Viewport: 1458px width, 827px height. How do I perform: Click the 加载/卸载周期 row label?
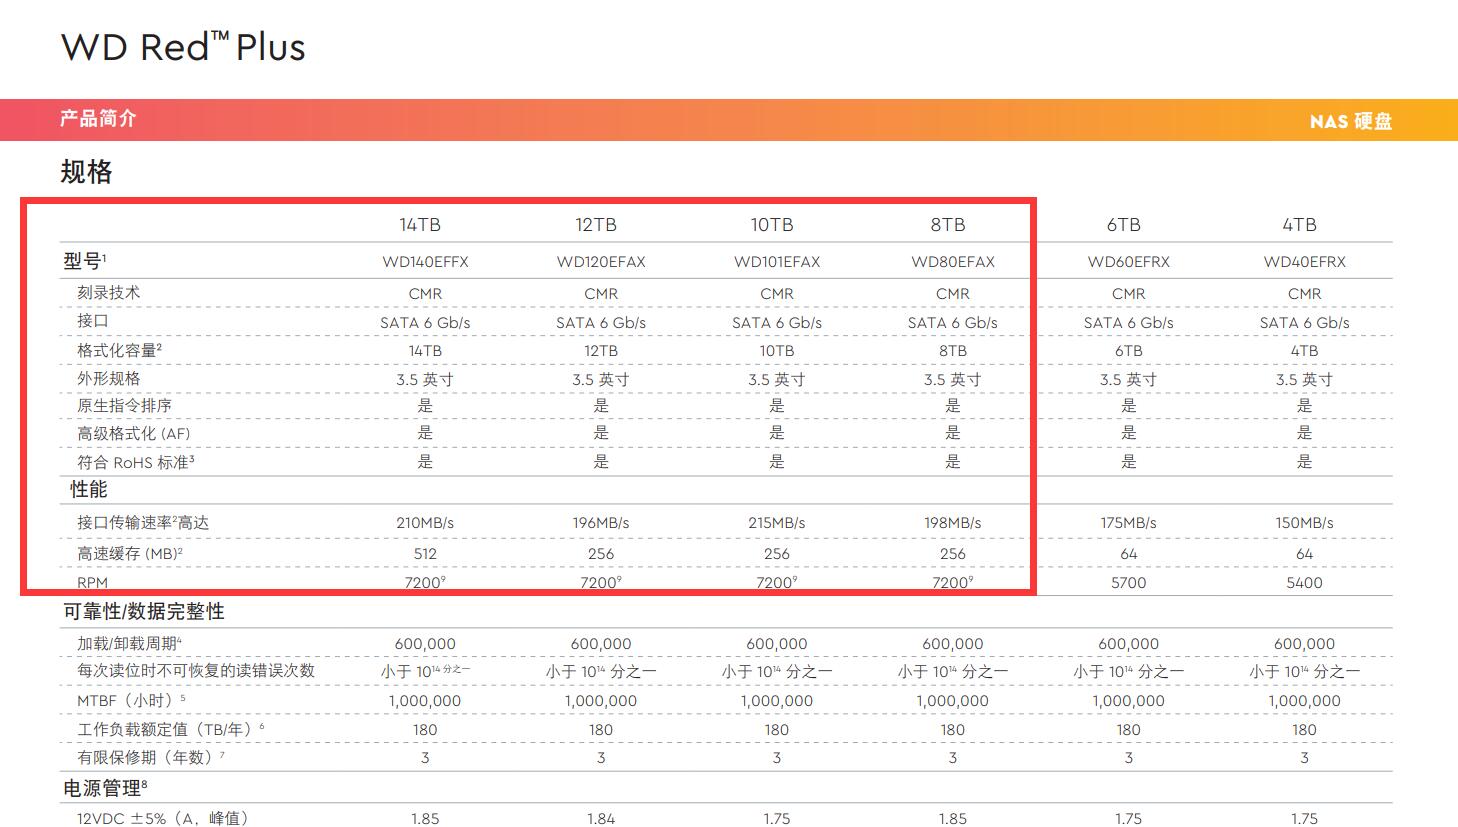point(129,643)
